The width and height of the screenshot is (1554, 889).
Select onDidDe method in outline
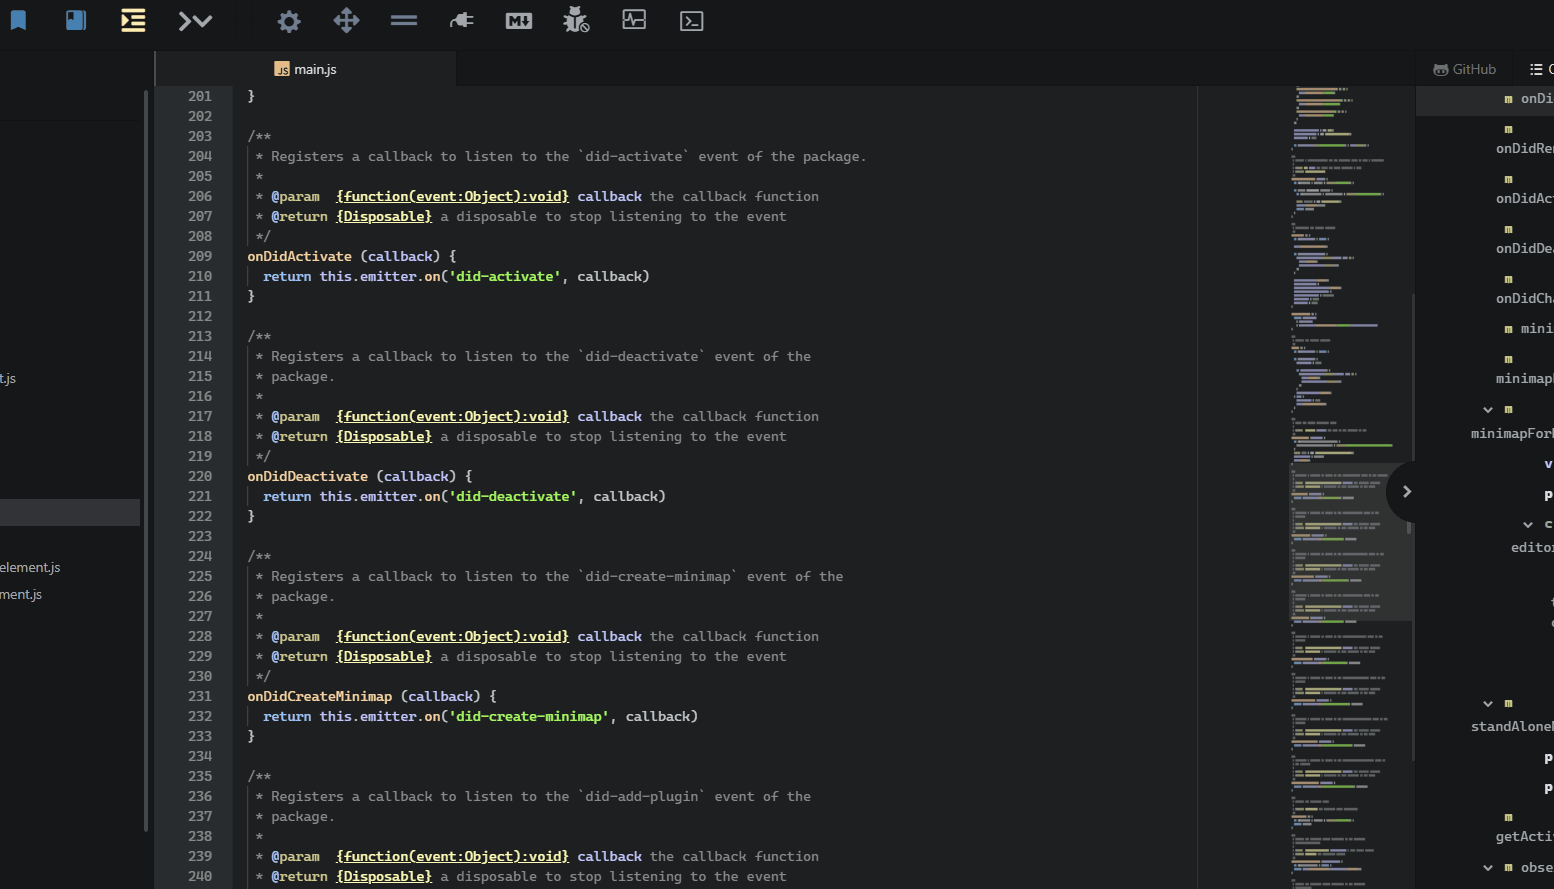(x=1525, y=248)
